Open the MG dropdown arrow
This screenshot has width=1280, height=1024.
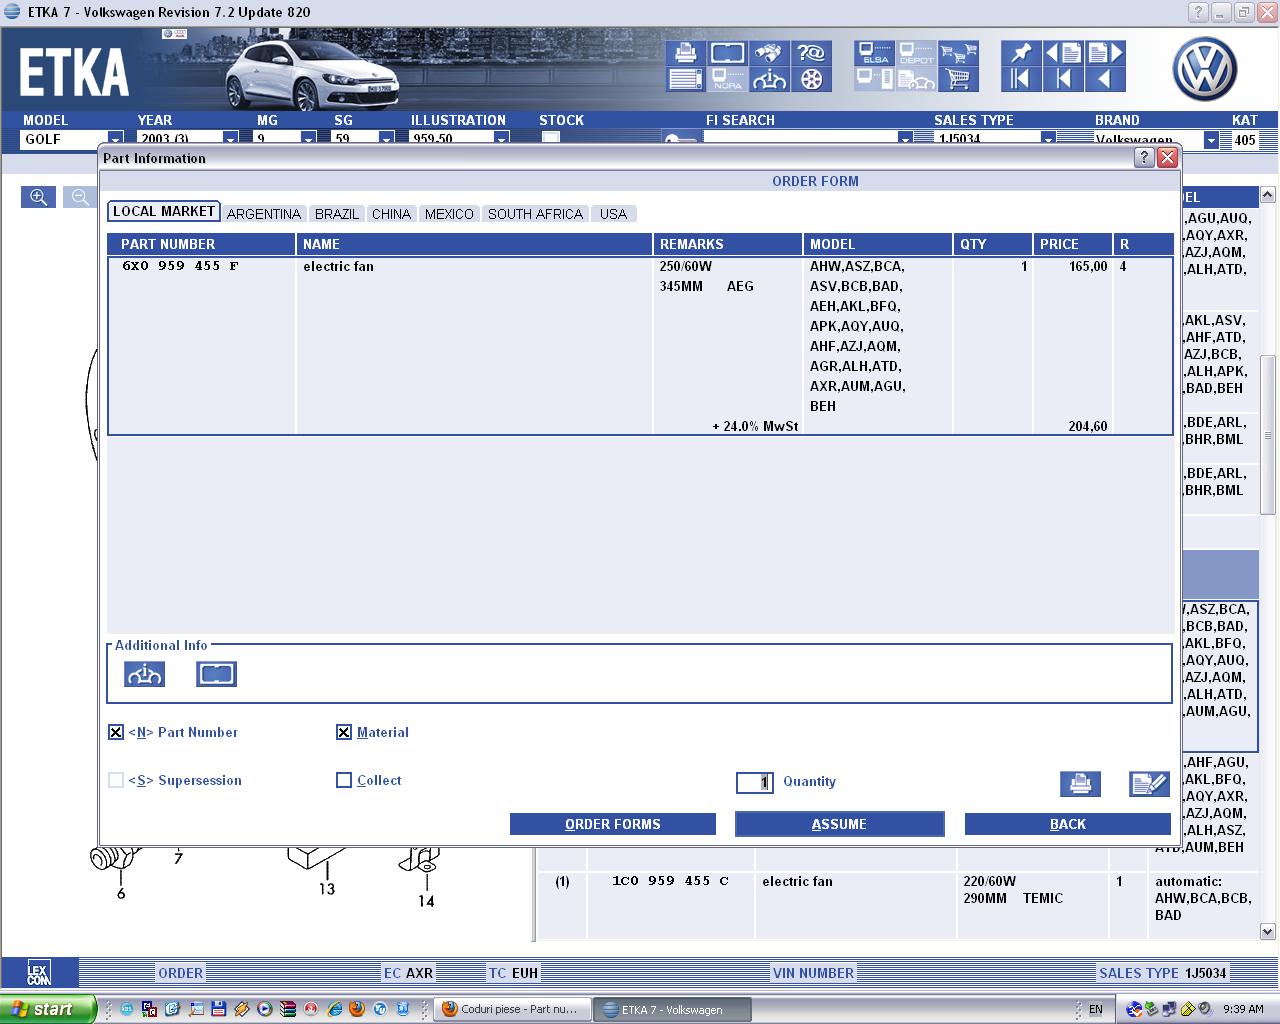click(x=308, y=140)
